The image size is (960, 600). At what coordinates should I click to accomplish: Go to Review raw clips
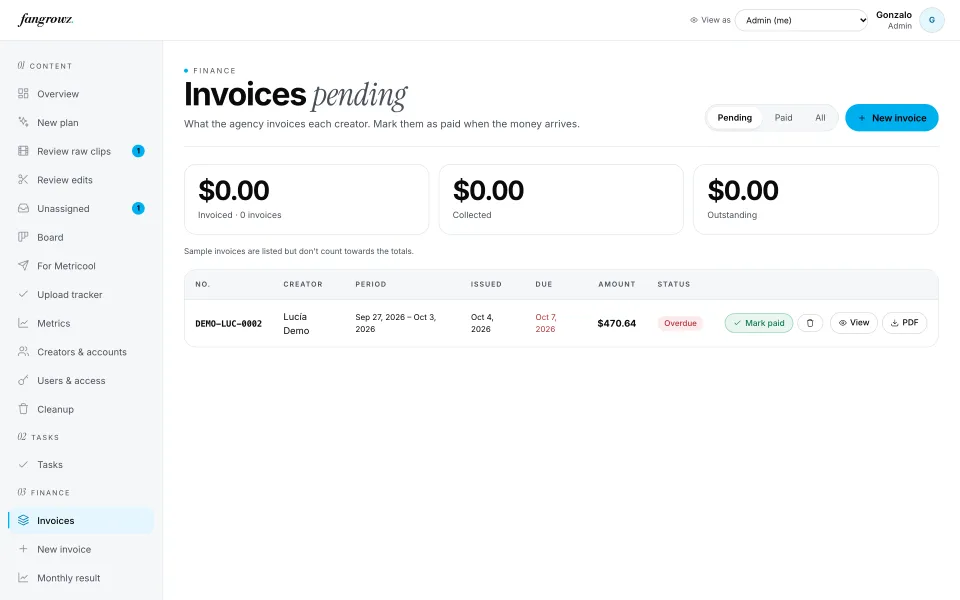[81, 151]
